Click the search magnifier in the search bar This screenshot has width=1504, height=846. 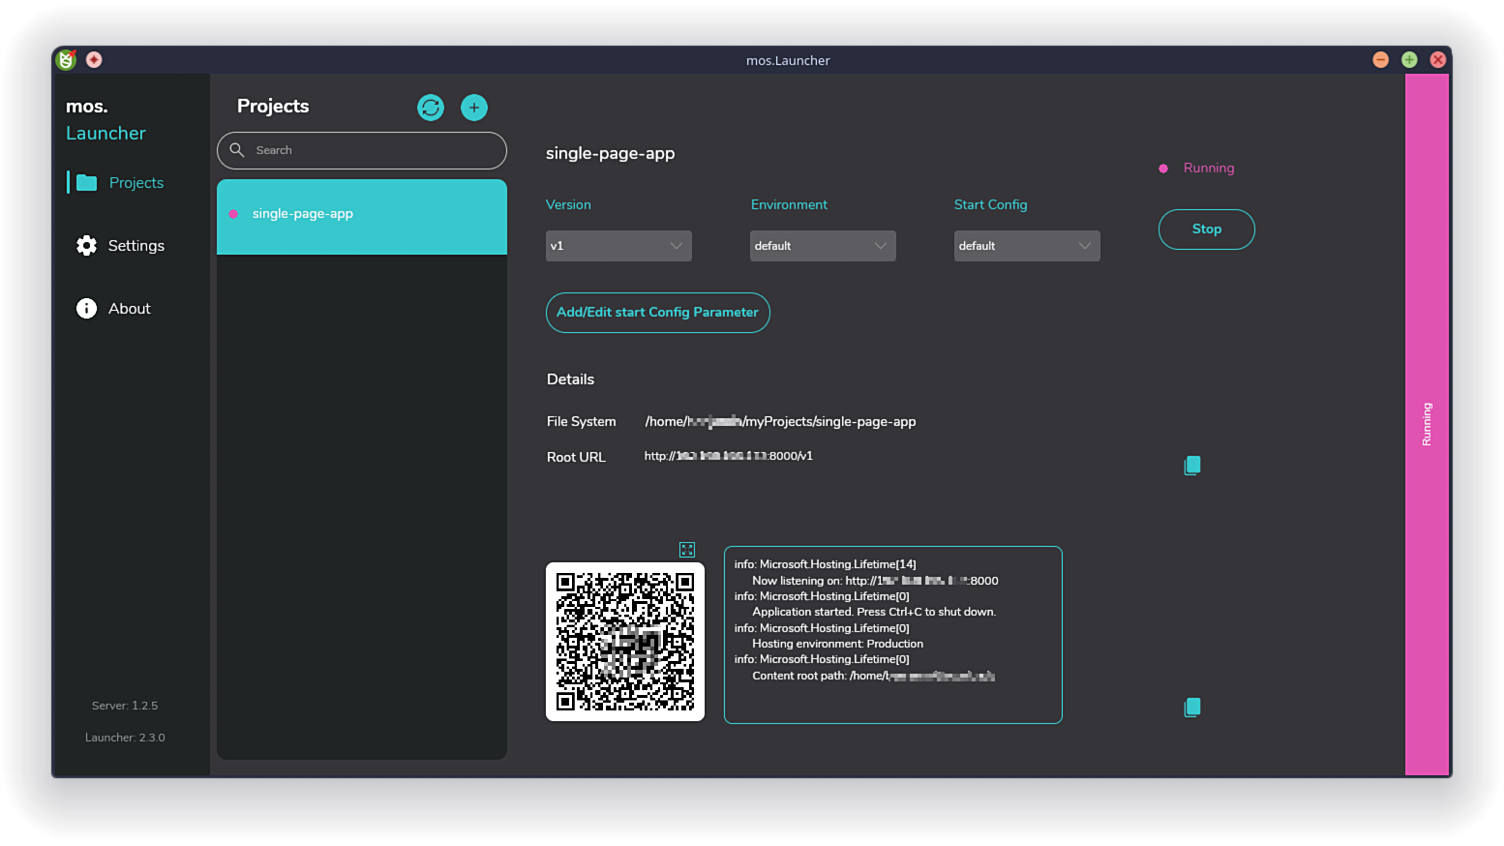[237, 150]
